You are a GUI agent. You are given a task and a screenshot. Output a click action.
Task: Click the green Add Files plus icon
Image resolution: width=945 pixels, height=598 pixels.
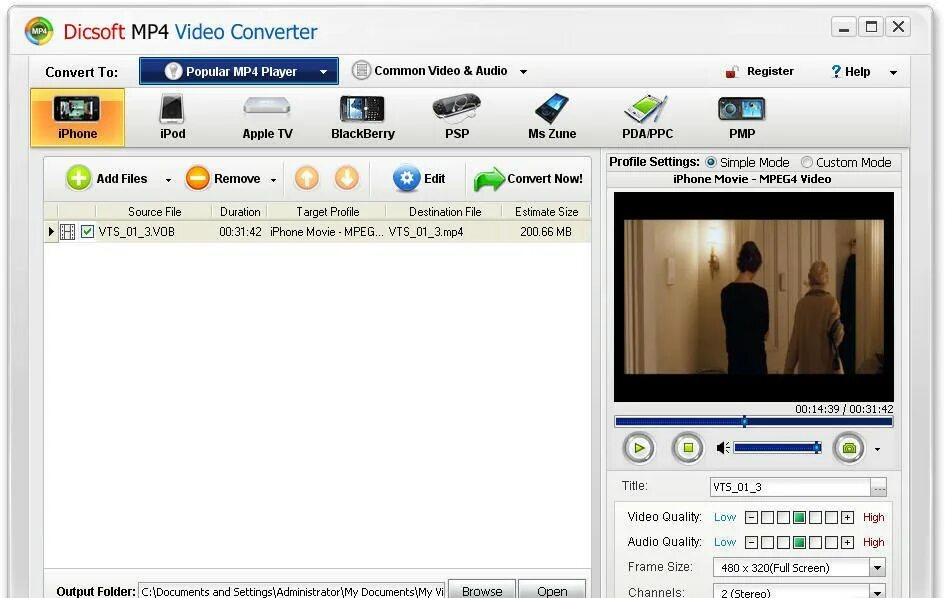point(78,178)
